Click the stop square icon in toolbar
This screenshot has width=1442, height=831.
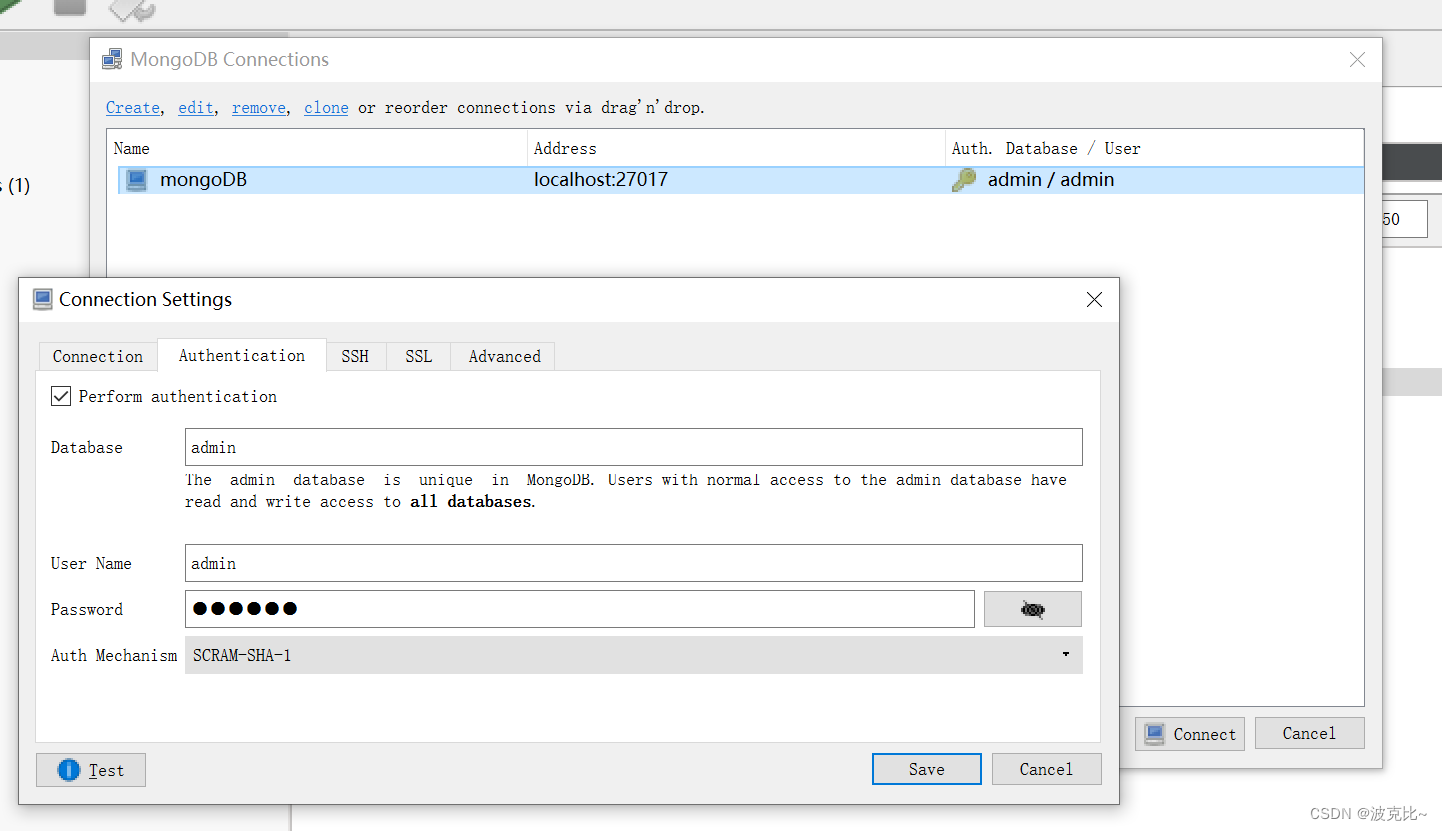70,7
